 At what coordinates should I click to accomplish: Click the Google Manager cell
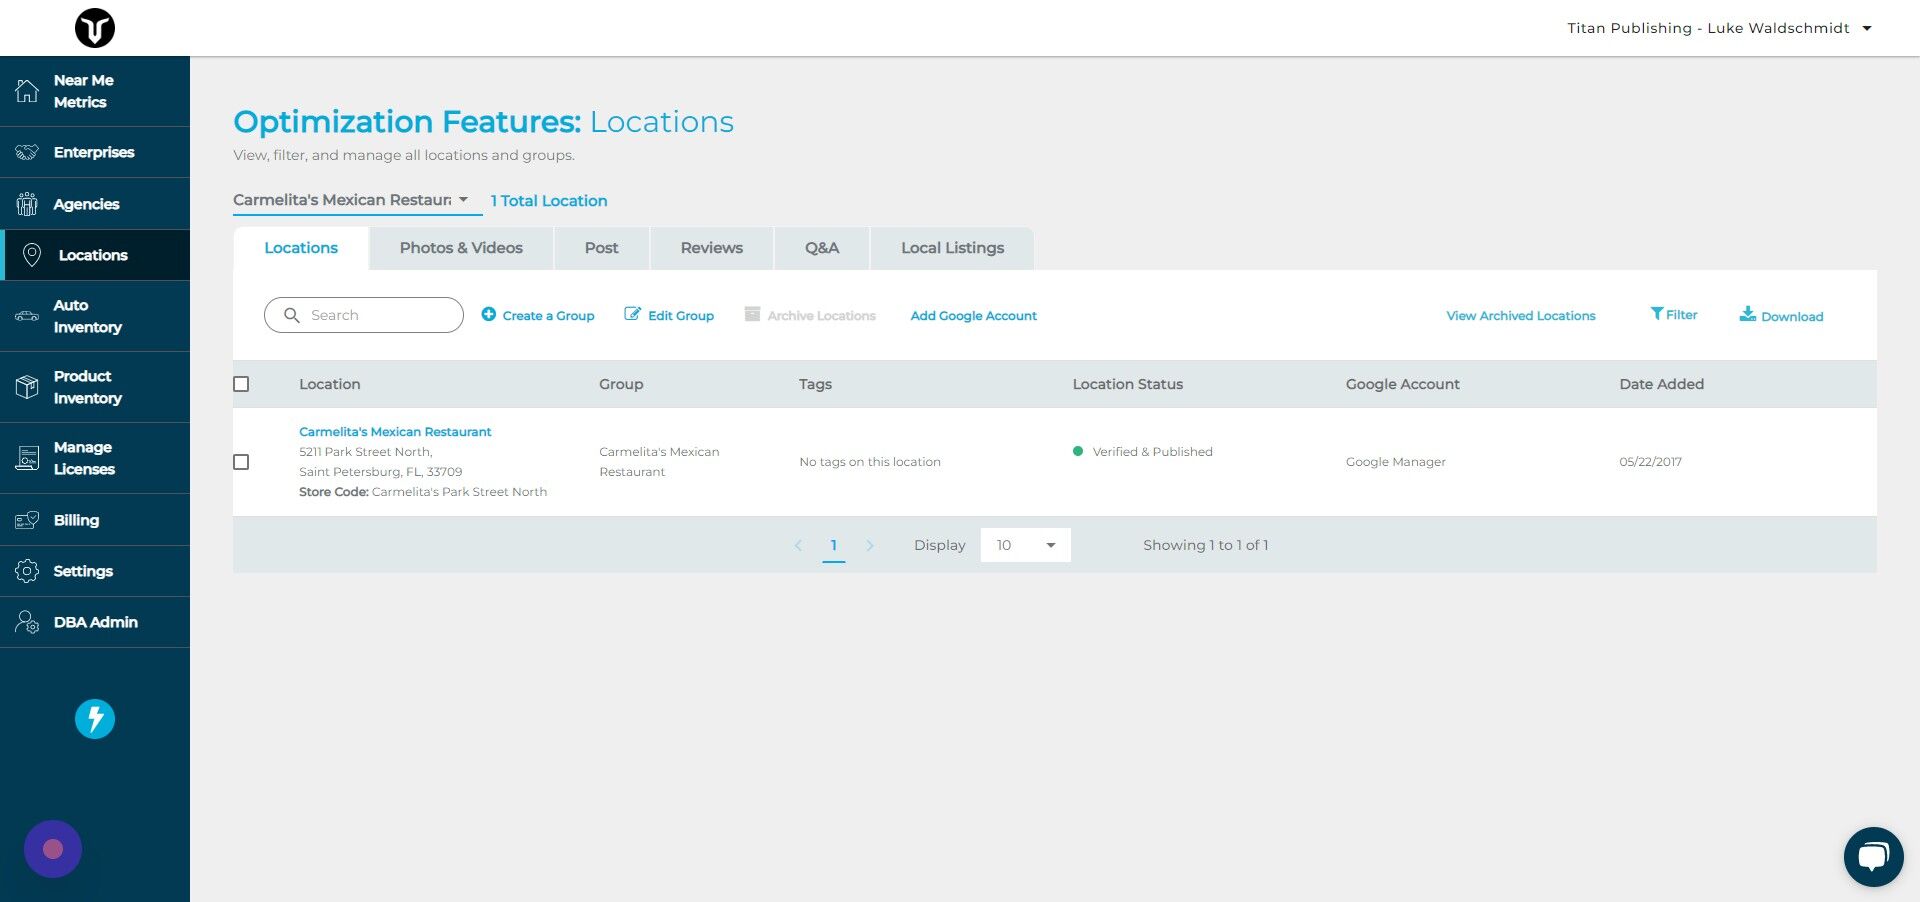coord(1395,462)
